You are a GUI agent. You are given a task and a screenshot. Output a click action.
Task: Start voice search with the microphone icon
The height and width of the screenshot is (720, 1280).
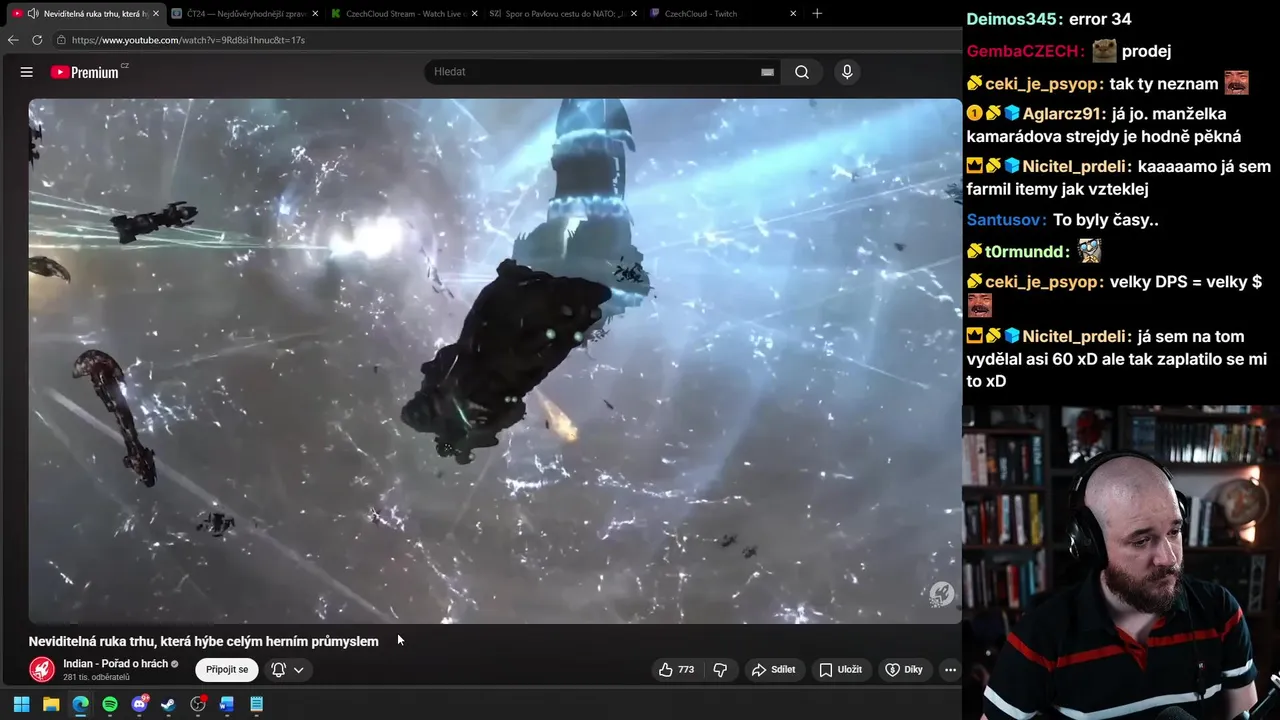click(x=847, y=72)
